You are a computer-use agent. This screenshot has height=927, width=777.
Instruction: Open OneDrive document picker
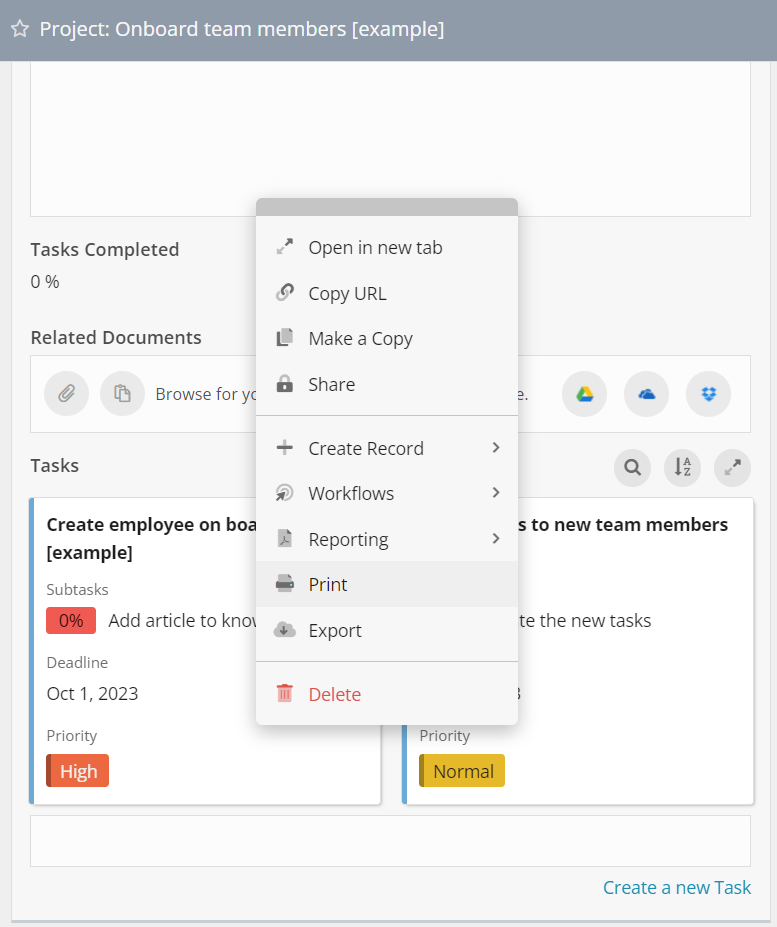coord(646,394)
